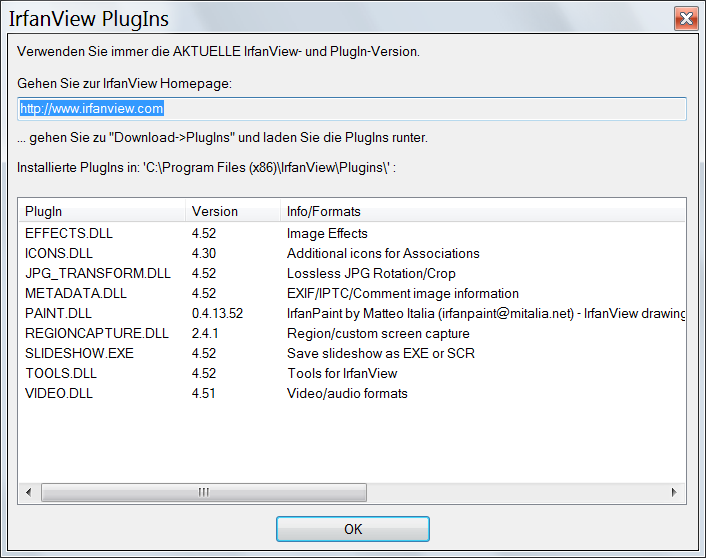This screenshot has height=558, width=706.
Task: Click the horizontal scrollbar left arrow
Action: point(29,492)
